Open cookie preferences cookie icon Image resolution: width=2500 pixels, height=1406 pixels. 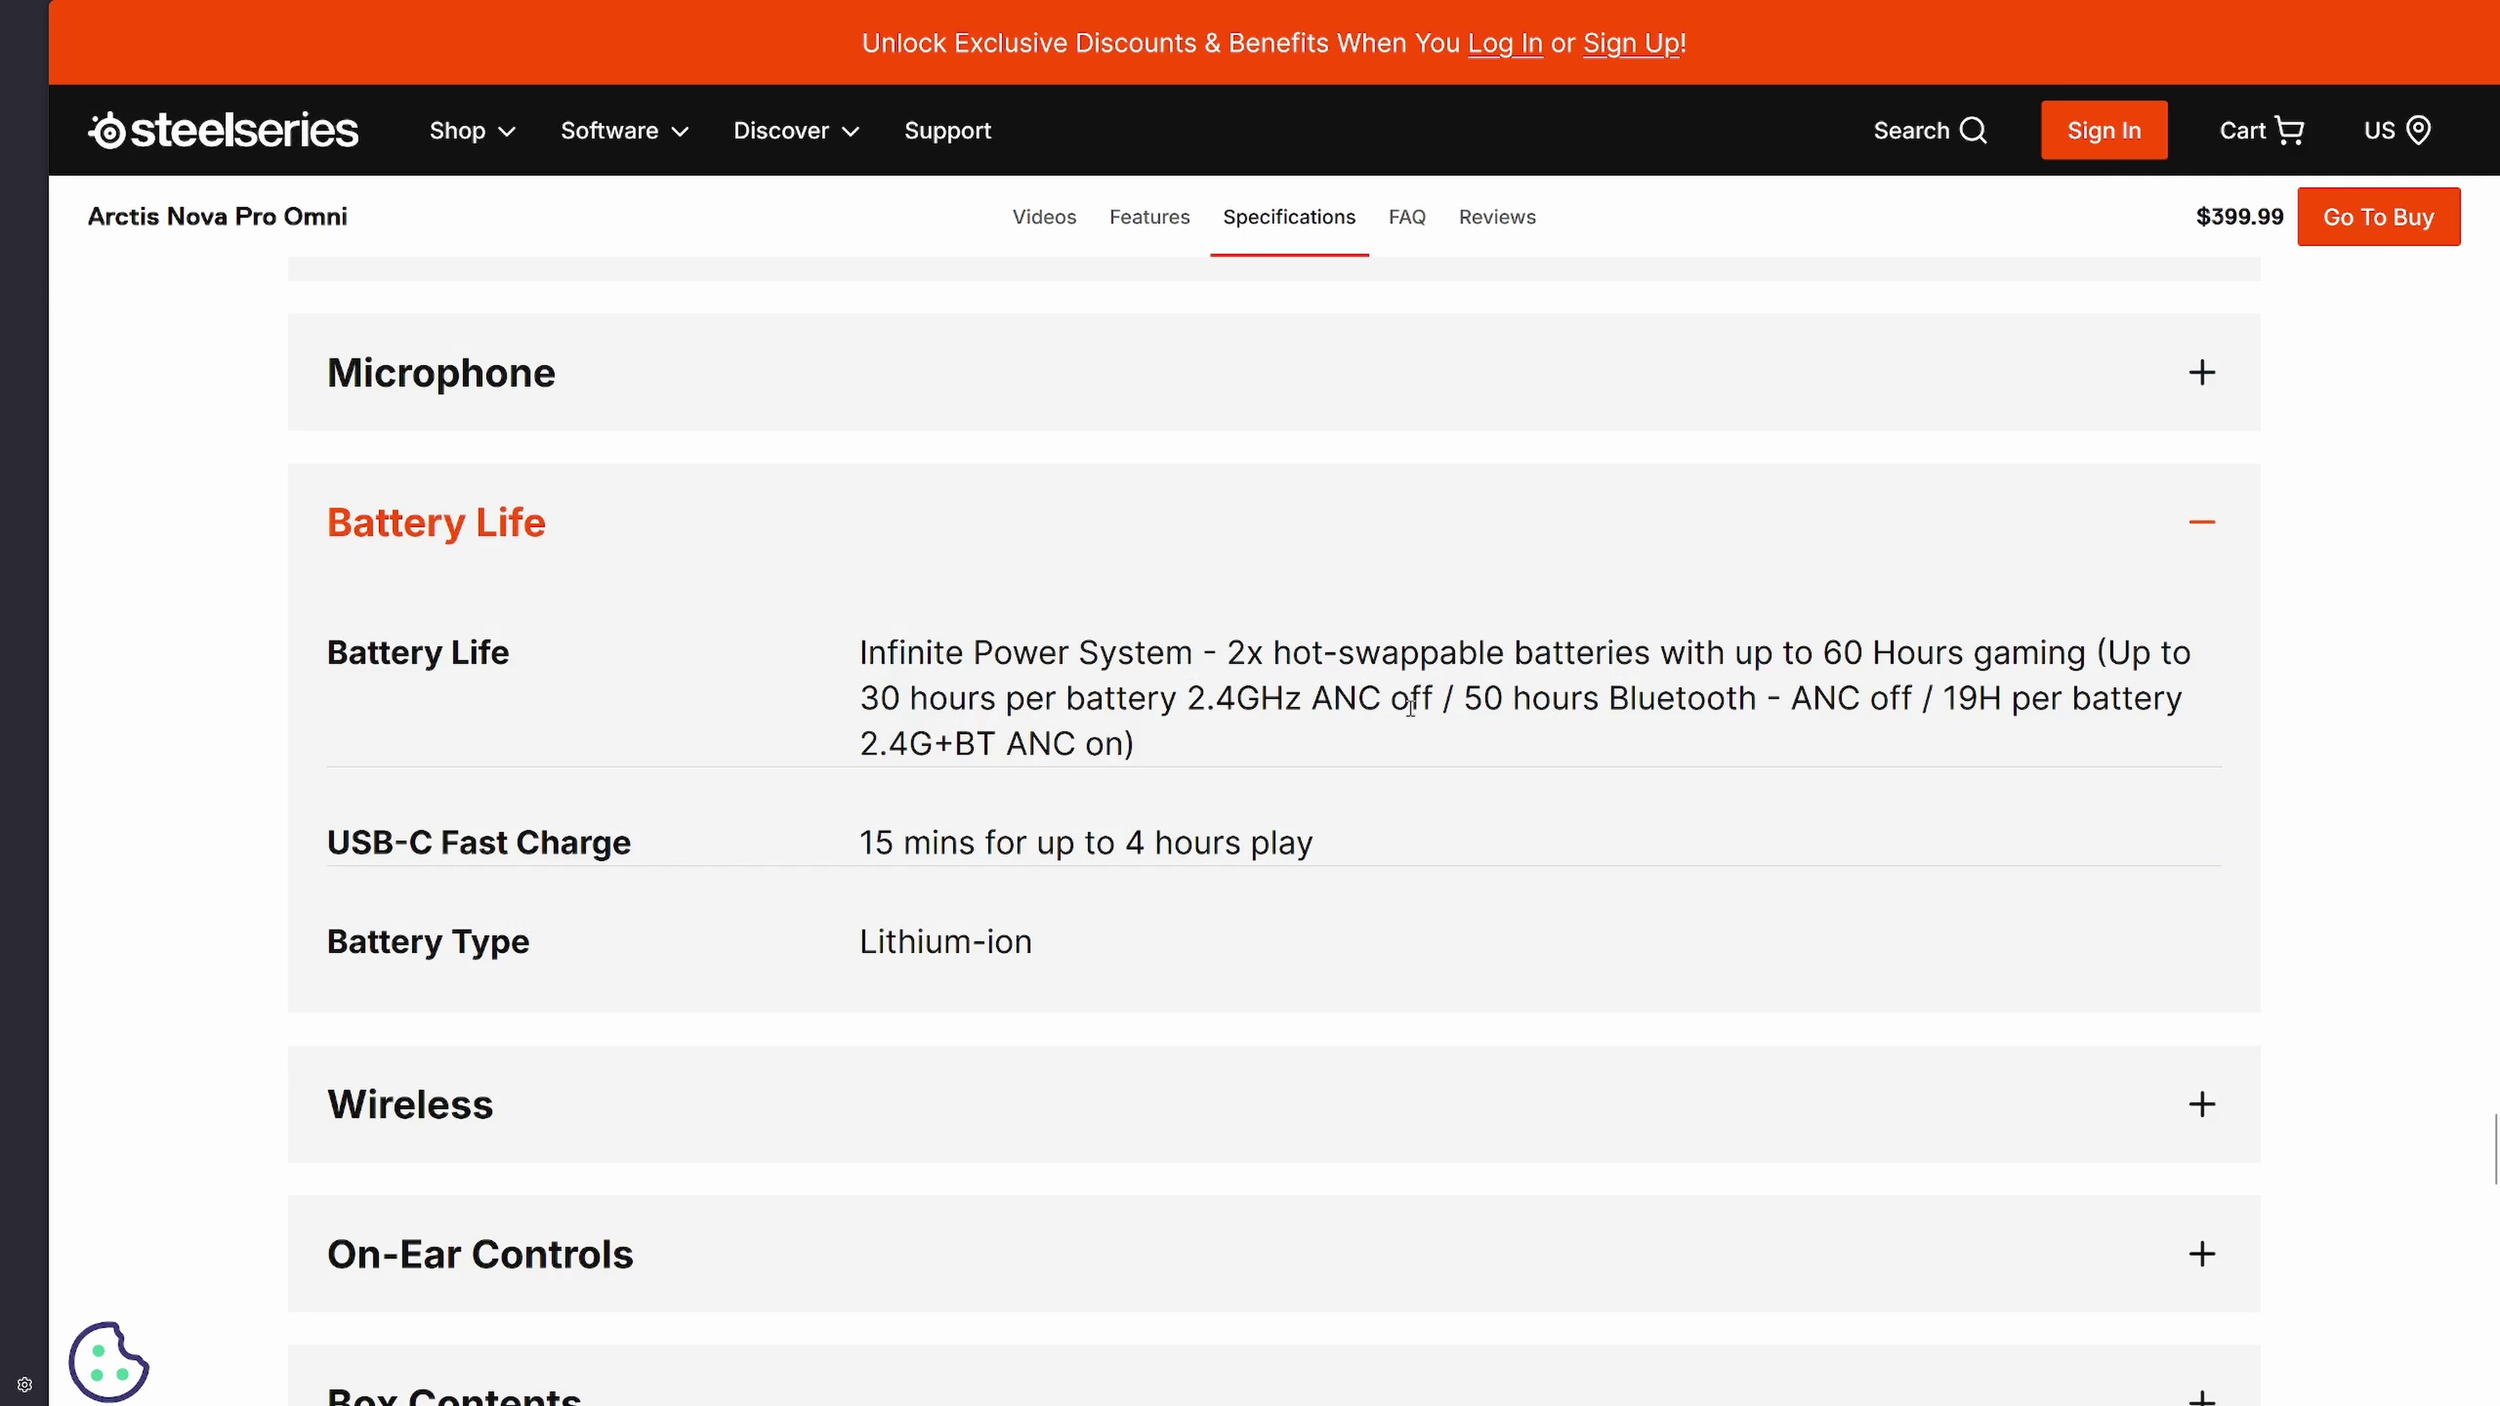[108, 1362]
